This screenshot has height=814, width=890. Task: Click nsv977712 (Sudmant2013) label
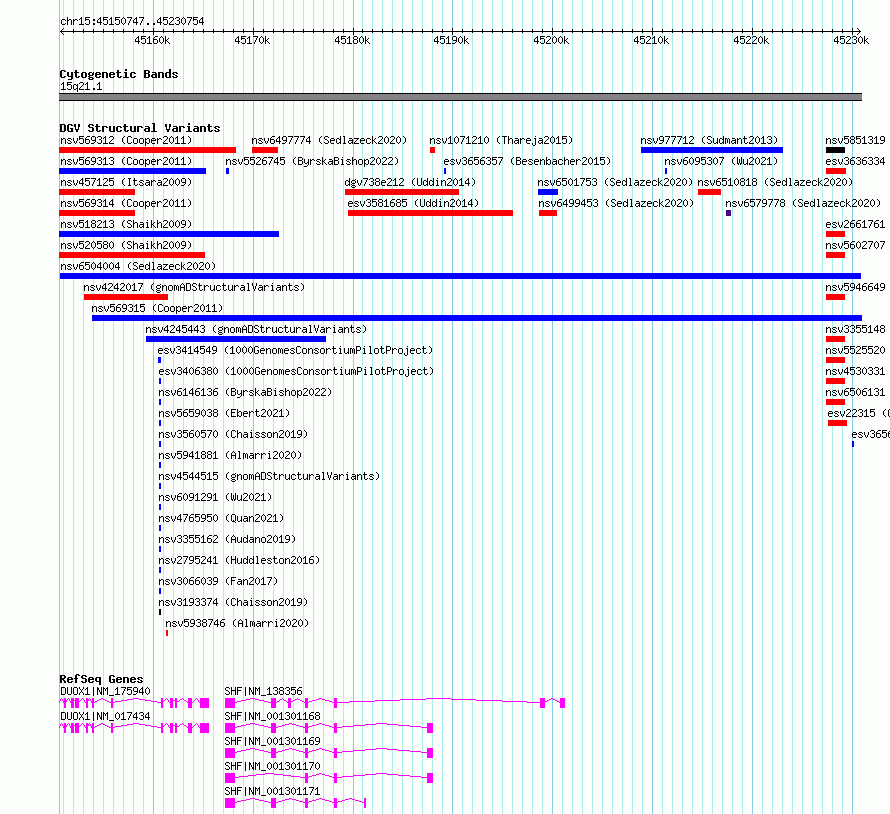coord(710,140)
